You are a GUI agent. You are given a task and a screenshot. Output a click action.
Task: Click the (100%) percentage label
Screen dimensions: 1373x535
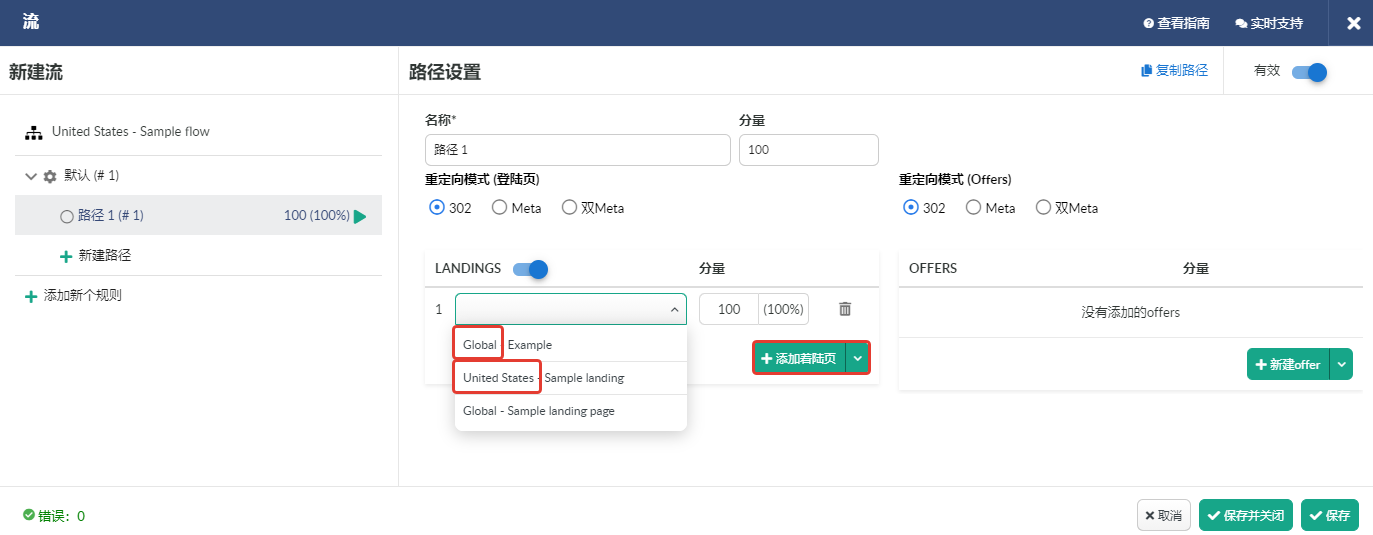783,309
